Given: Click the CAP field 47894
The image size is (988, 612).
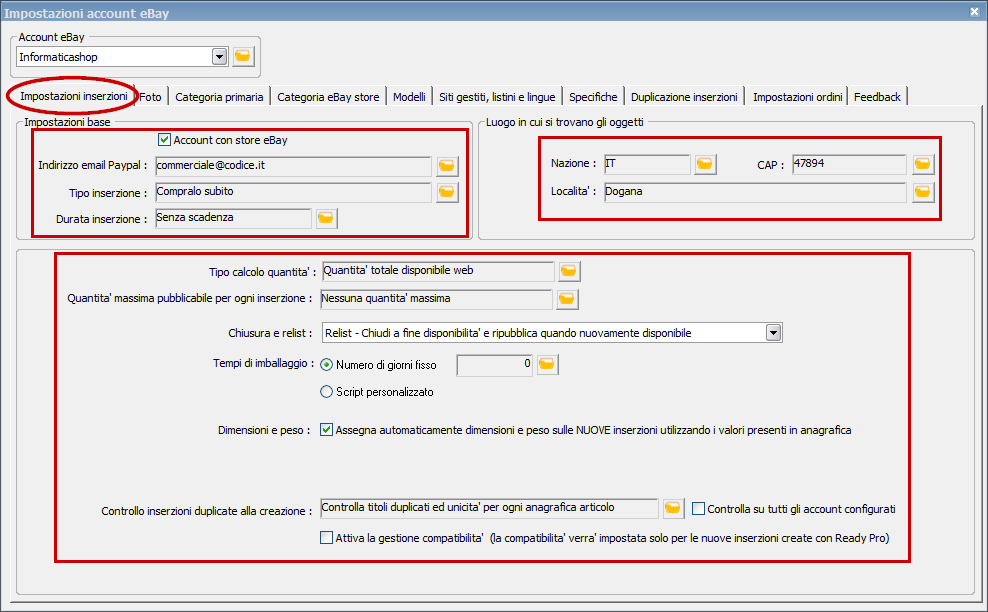Looking at the screenshot, I should (x=849, y=165).
